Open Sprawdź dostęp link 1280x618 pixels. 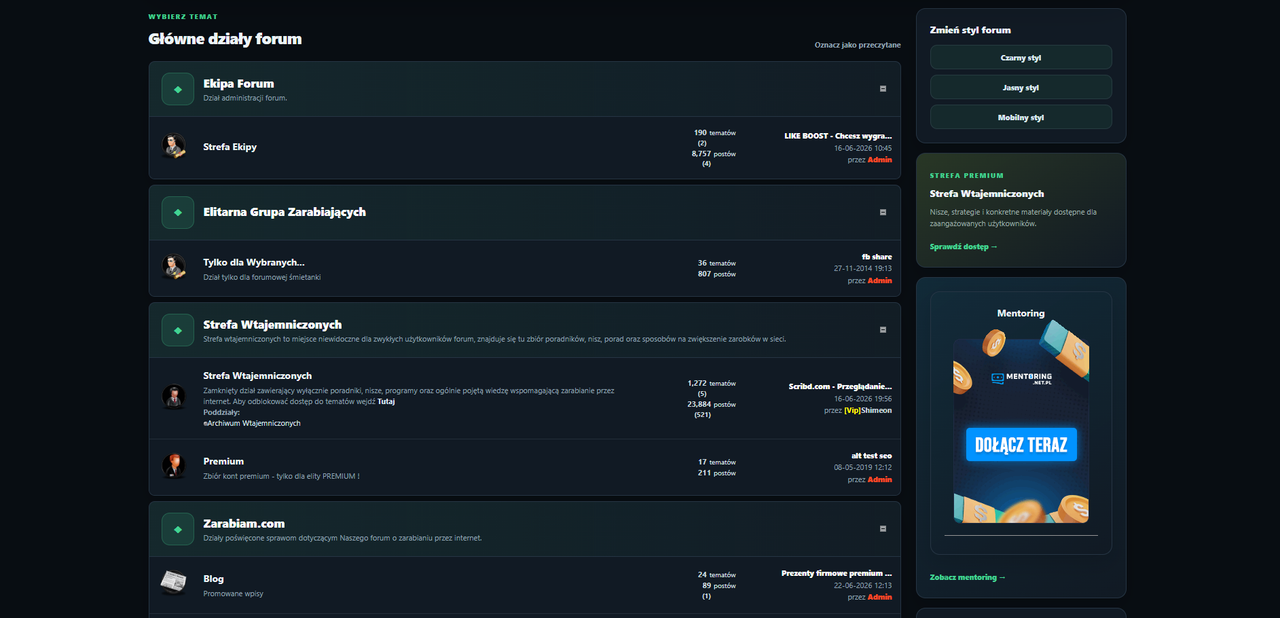pos(964,246)
